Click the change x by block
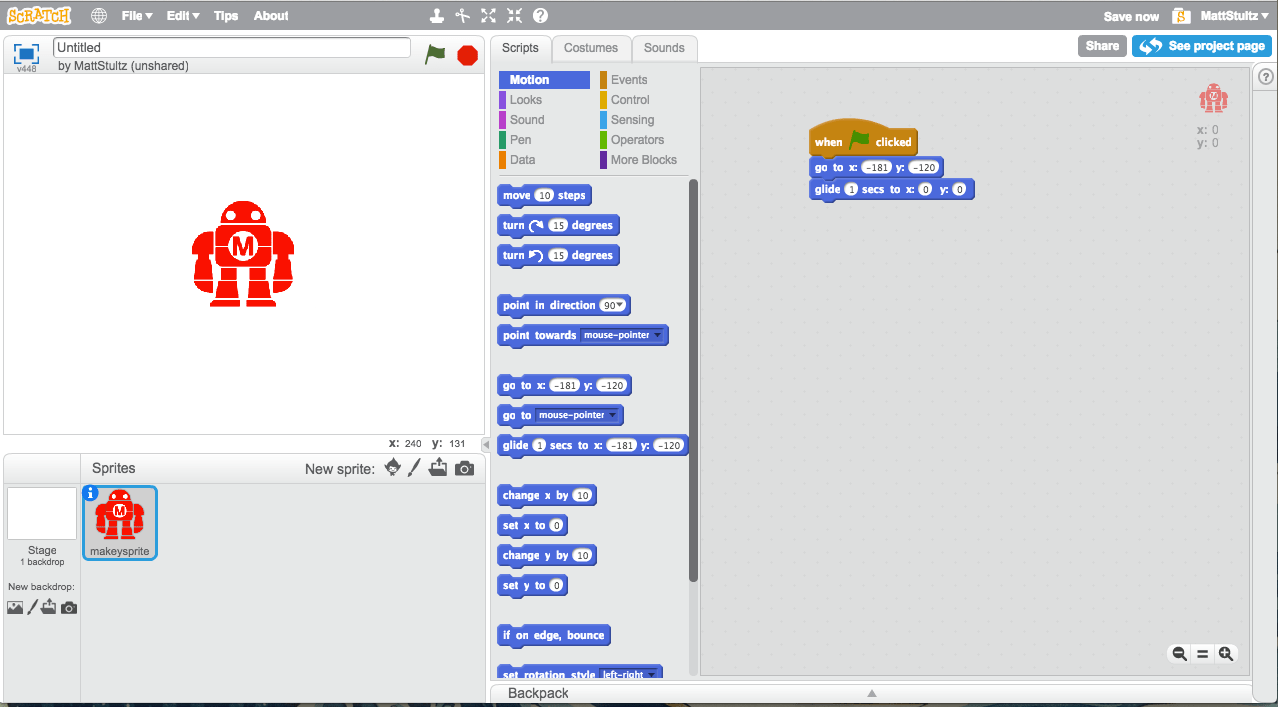The height and width of the screenshot is (707, 1278). (547, 495)
